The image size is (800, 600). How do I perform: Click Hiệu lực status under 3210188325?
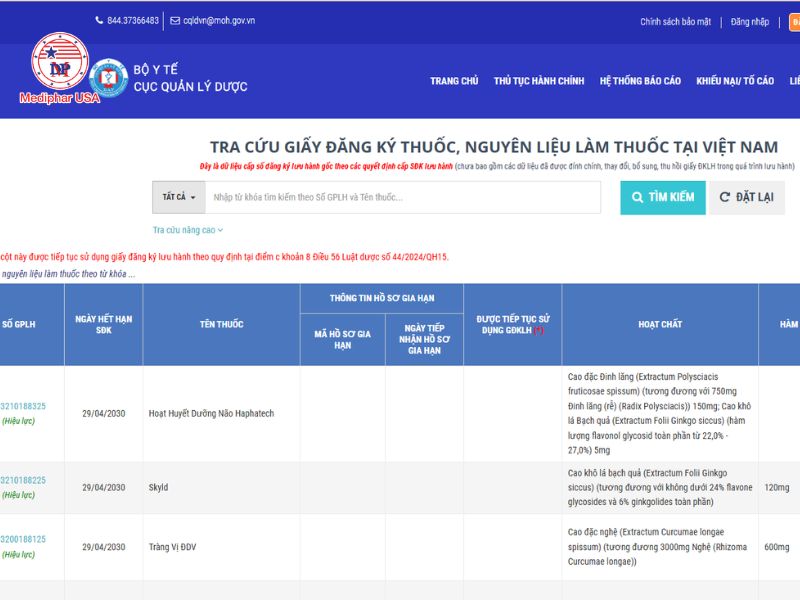(x=18, y=421)
